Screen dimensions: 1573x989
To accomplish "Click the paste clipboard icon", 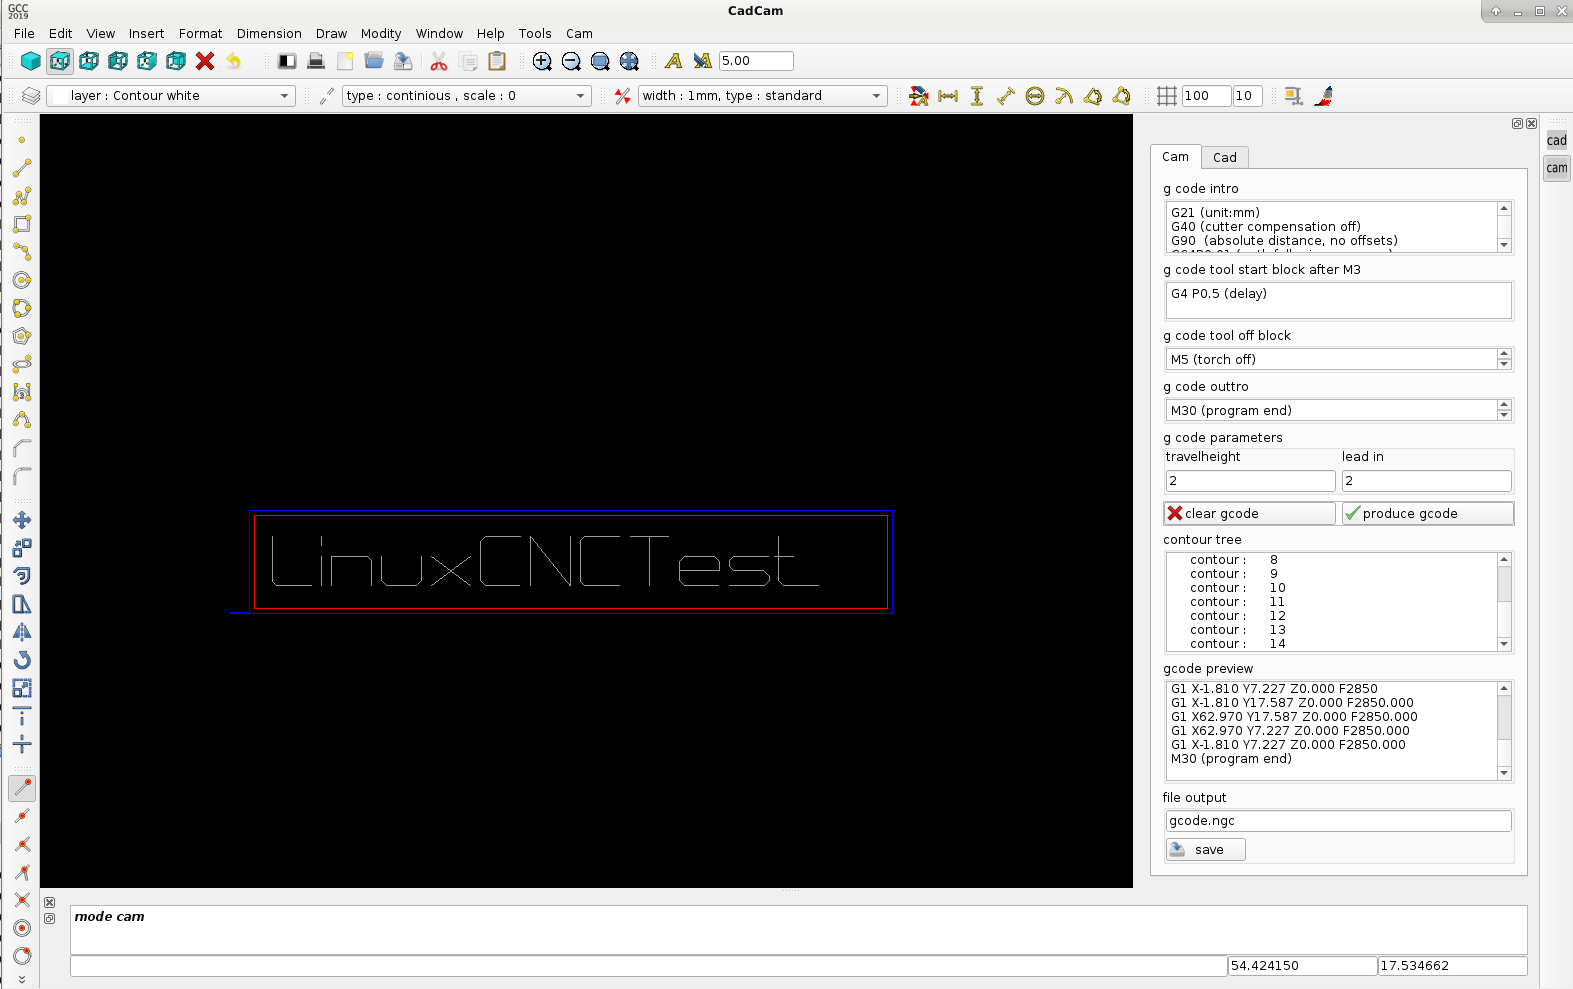I will 497,61.
